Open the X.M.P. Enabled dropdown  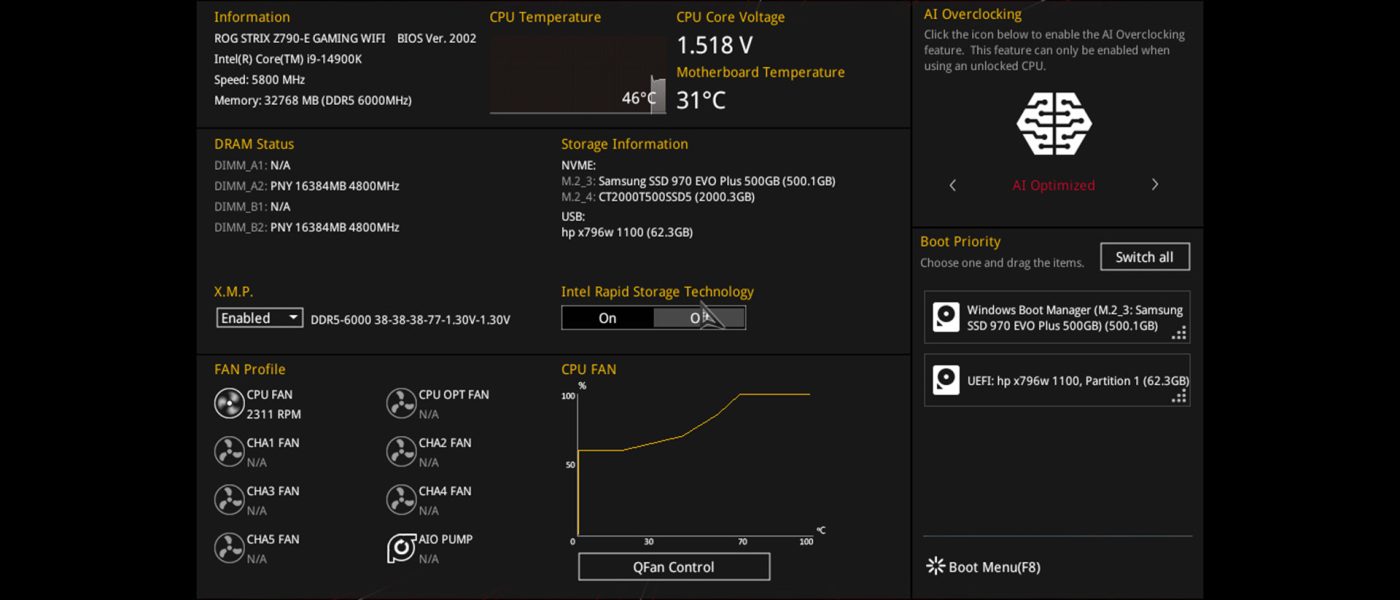[260, 318]
